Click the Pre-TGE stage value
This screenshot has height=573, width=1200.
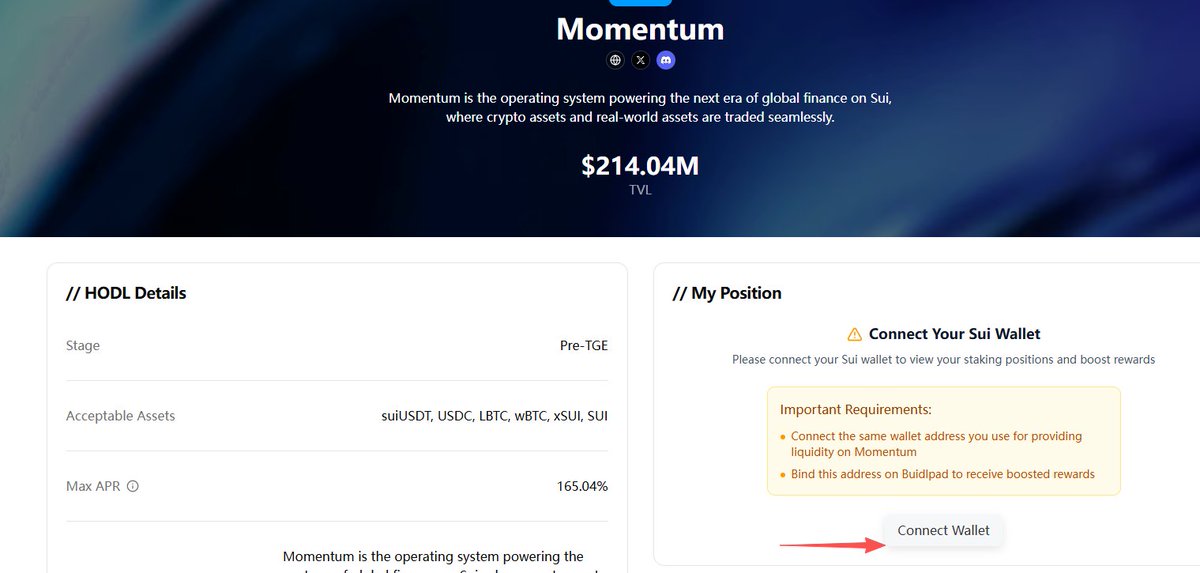pyautogui.click(x=583, y=346)
